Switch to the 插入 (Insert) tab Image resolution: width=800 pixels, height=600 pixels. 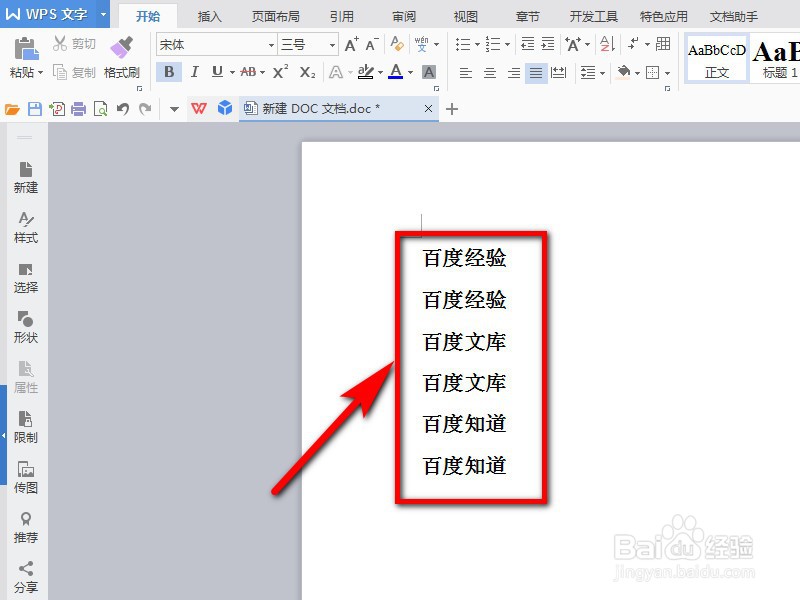(x=209, y=17)
